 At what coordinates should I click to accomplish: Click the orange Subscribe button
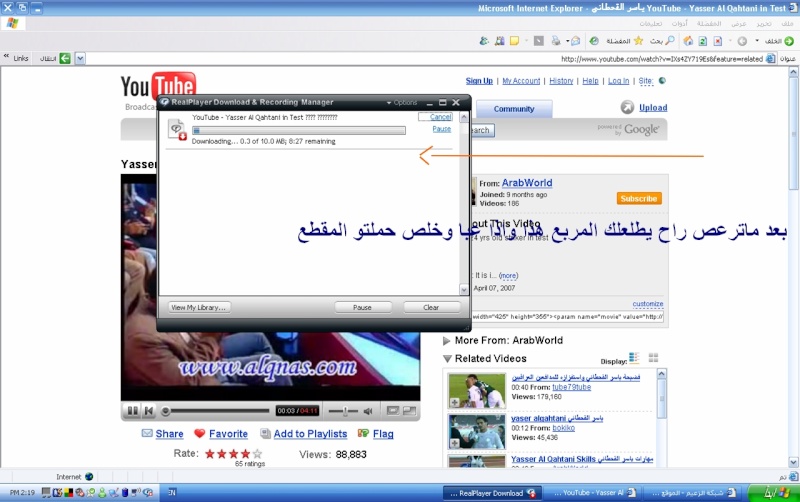(639, 198)
